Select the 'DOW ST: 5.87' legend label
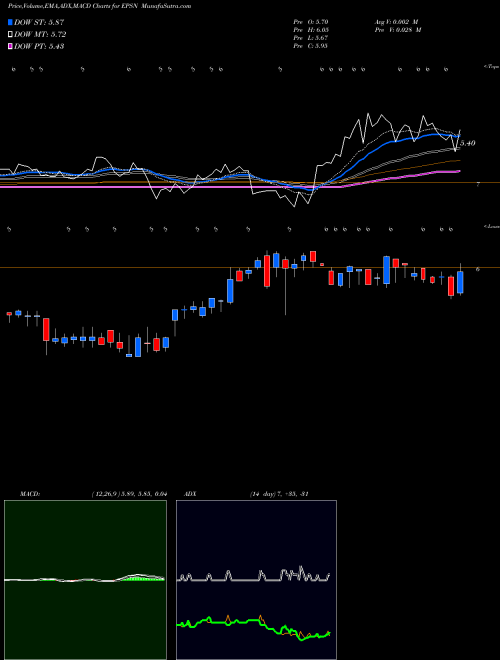This screenshot has height=660, width=500. tap(39, 22)
